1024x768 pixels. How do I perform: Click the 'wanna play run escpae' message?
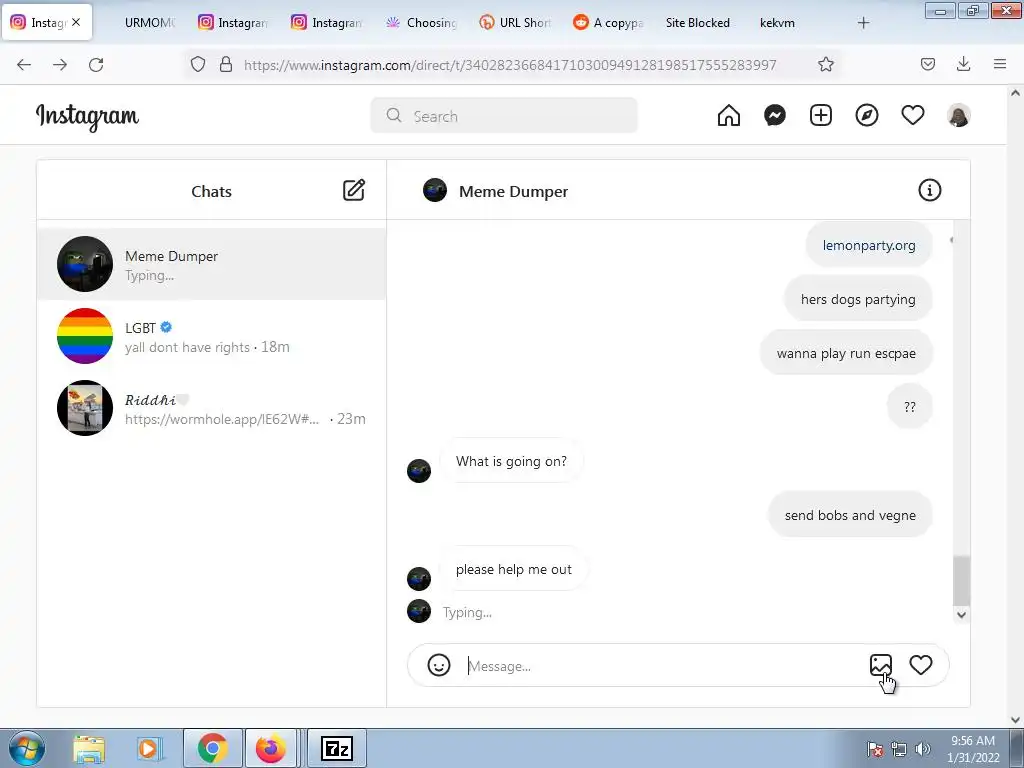pyautogui.click(x=846, y=353)
